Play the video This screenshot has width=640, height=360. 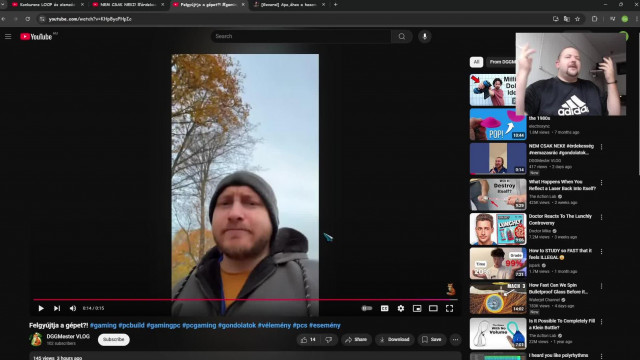[41, 308]
